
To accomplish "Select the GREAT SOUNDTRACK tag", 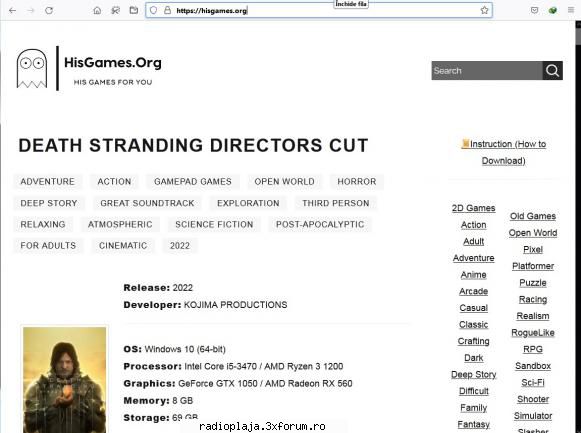I will [147, 203].
